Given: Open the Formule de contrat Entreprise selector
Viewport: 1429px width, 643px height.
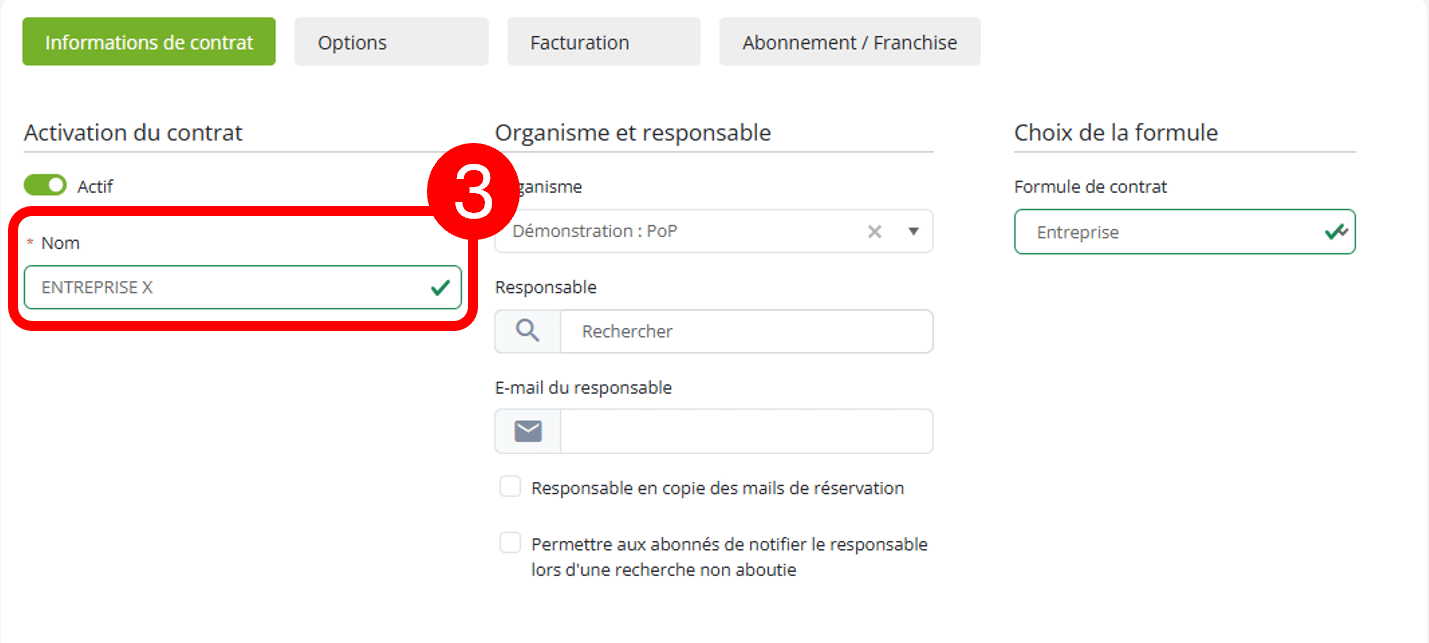Looking at the screenshot, I should [1185, 232].
